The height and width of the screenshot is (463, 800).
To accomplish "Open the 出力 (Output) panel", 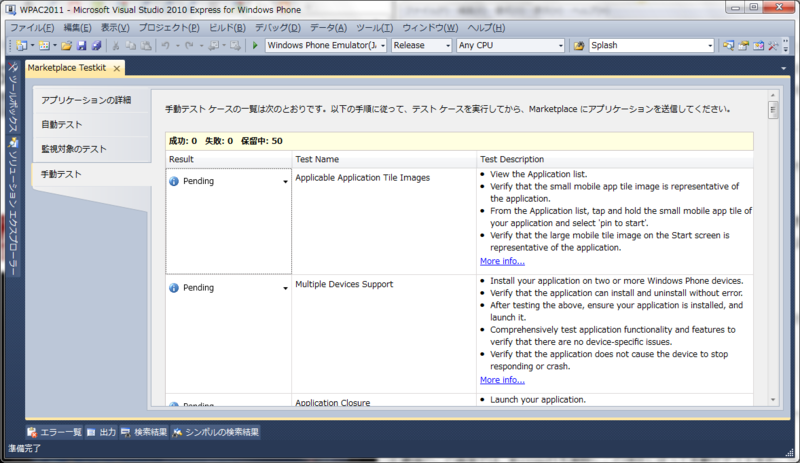I will point(102,432).
